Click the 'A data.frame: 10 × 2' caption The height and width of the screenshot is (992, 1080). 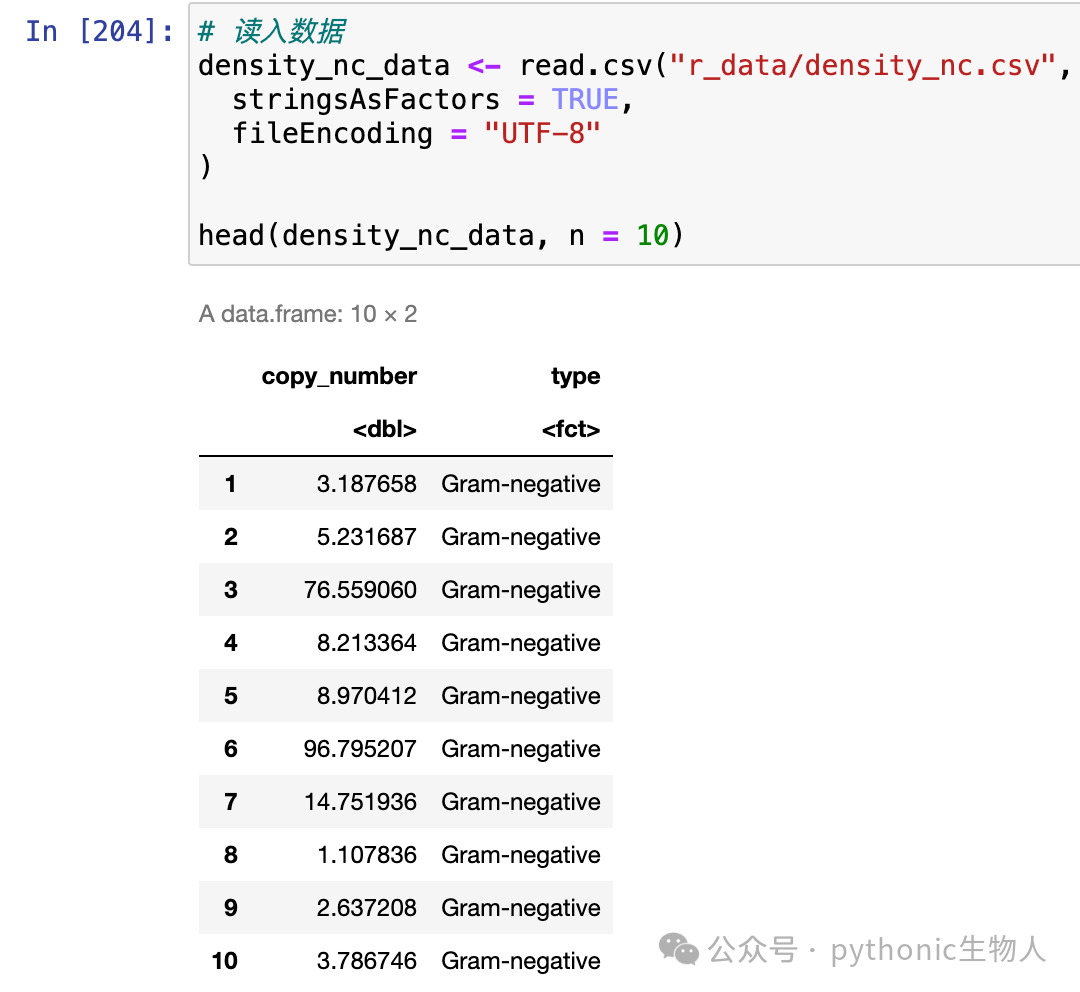coord(308,314)
